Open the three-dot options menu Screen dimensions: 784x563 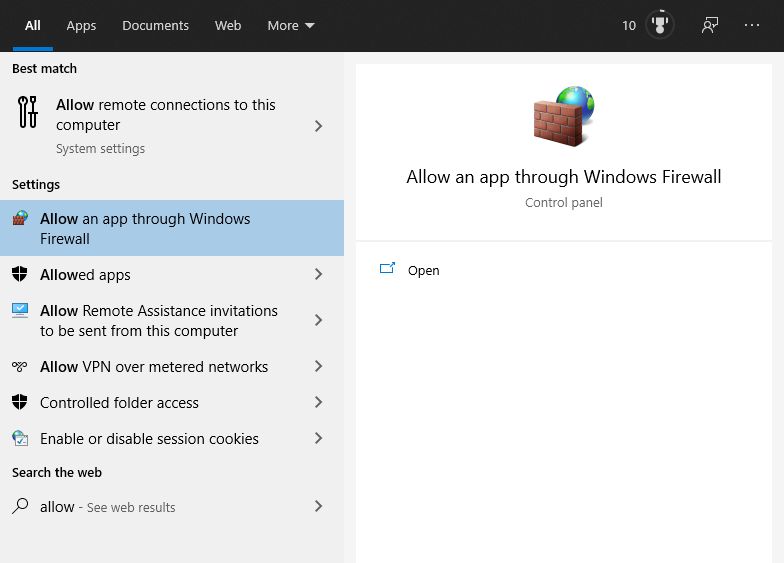tap(752, 25)
